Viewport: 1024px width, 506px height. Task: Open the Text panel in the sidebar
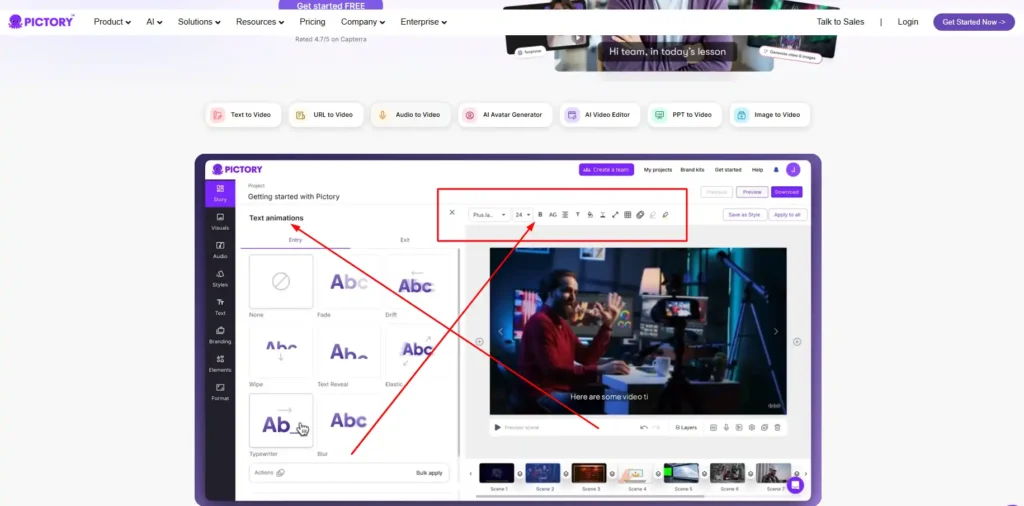tap(220, 307)
